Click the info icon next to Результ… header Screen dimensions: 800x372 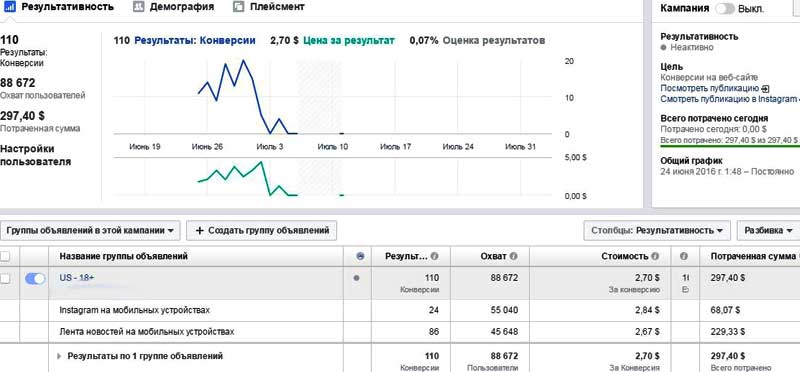434,256
